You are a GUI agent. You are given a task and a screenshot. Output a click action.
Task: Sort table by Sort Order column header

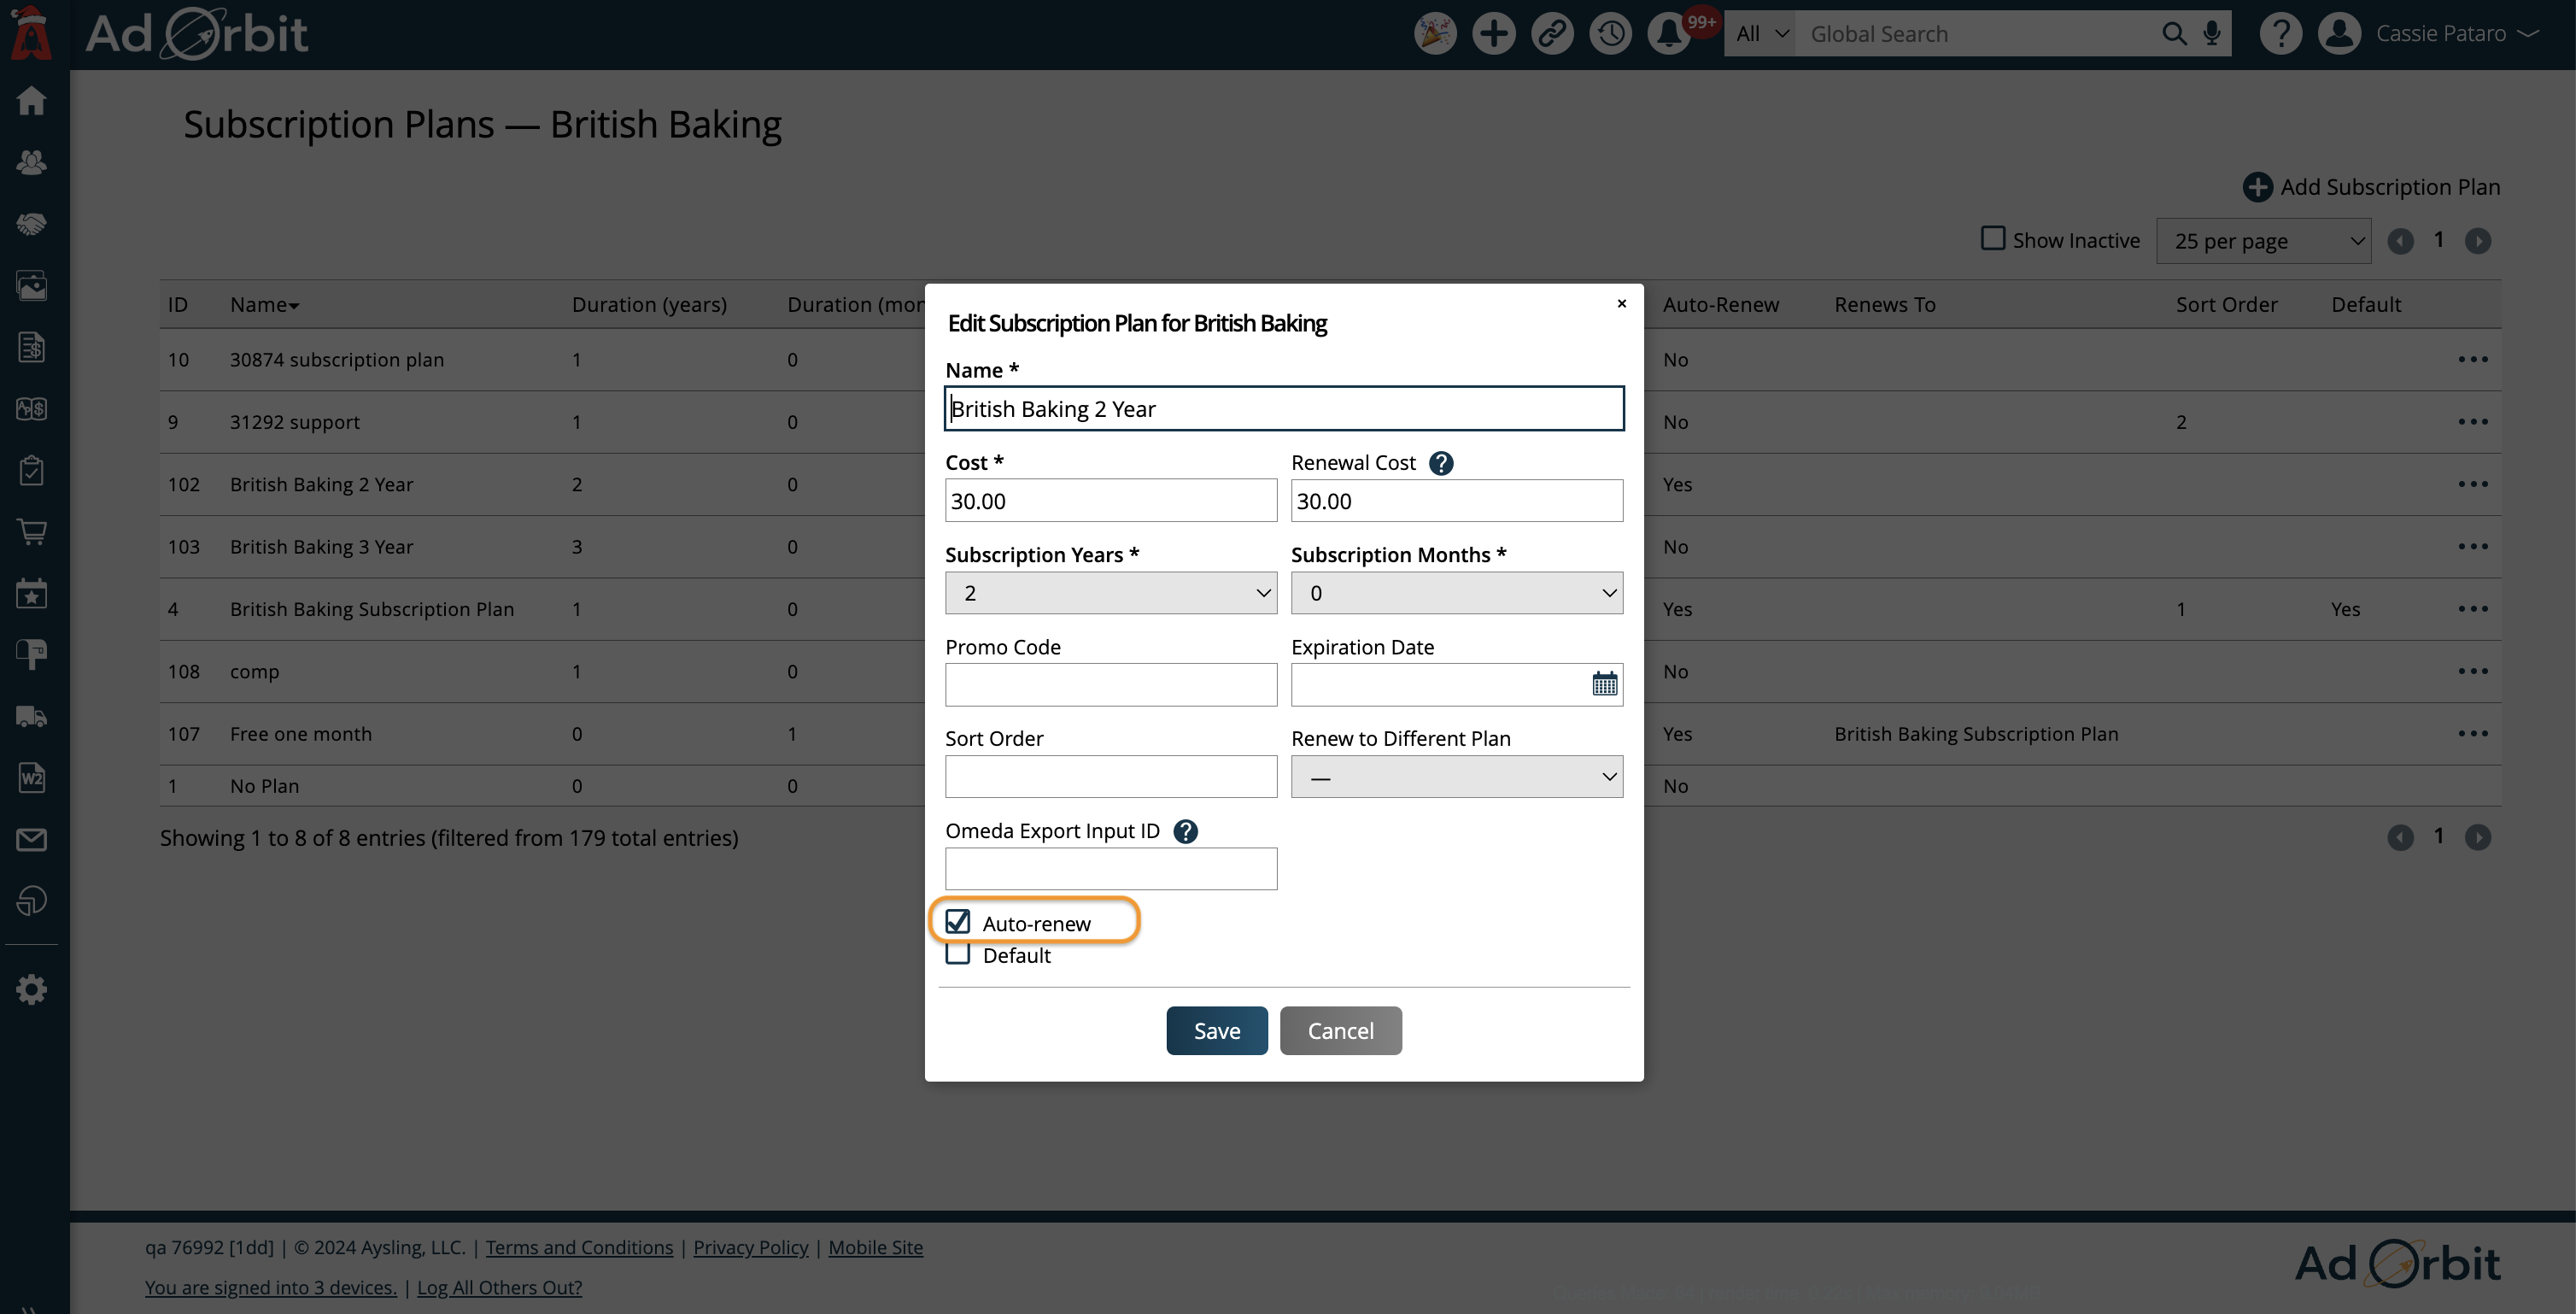pos(2226,304)
